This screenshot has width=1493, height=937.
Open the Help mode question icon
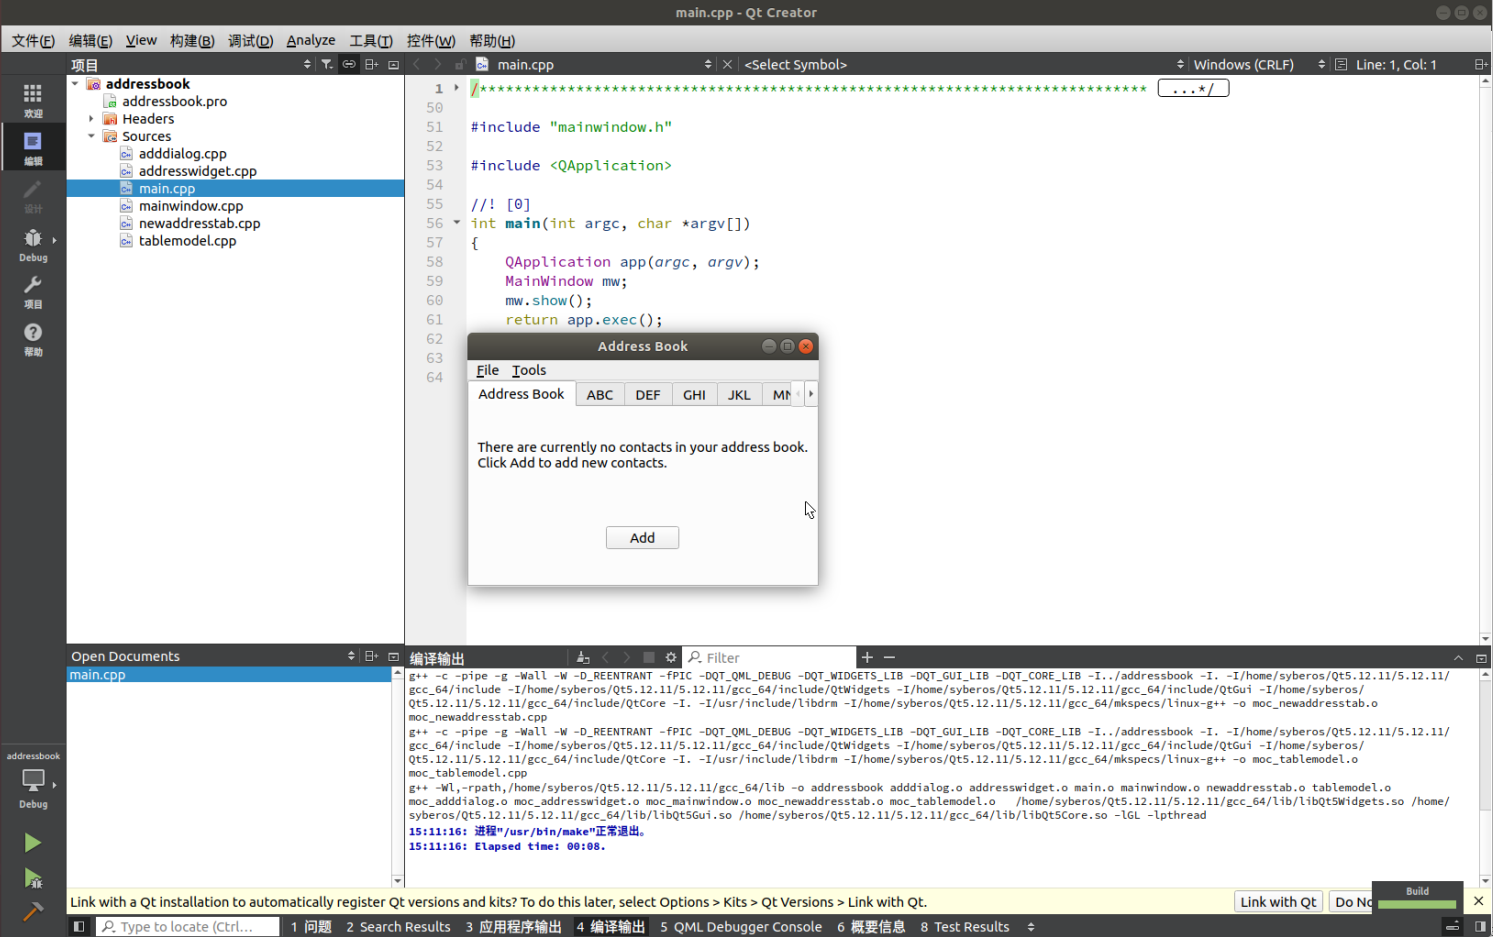[33, 338]
